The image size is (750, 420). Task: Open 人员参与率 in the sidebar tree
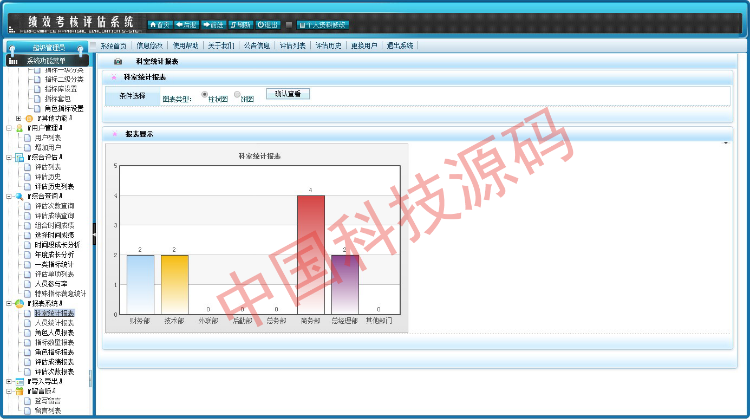[51, 284]
